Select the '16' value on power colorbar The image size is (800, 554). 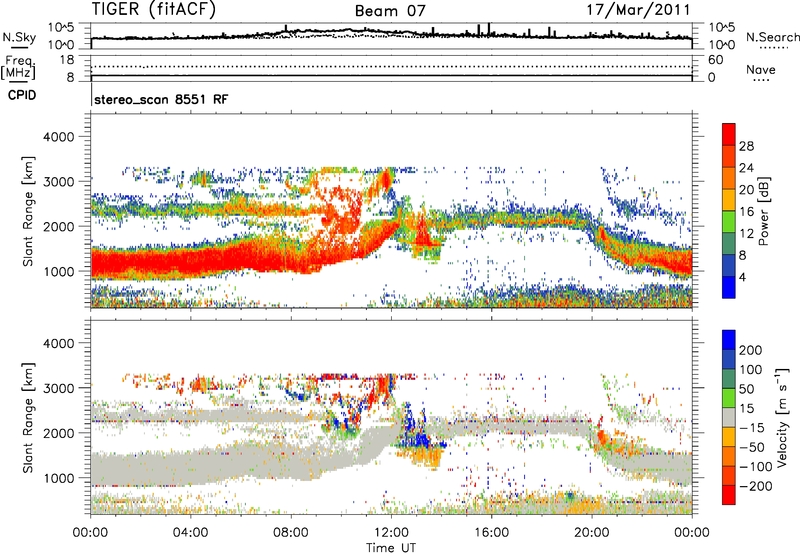pyautogui.click(x=746, y=212)
